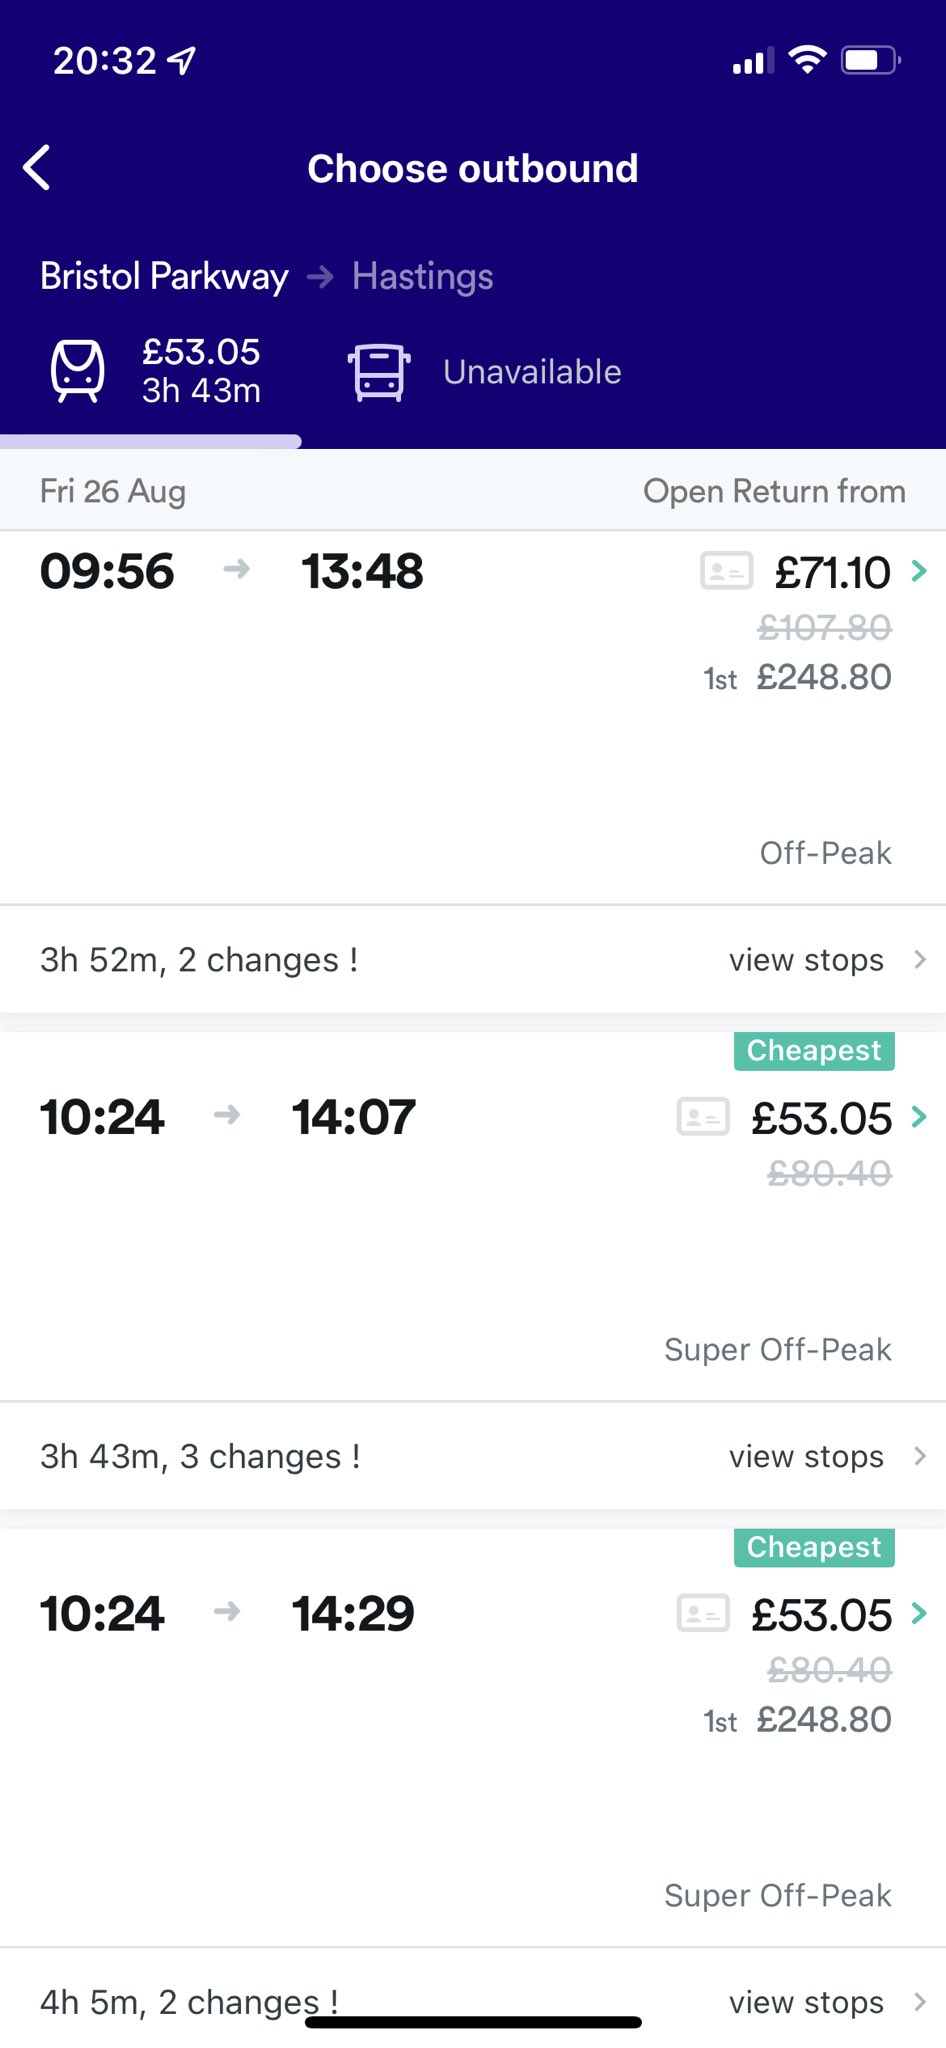Tap the Wi-Fi status icon

[x=806, y=60]
